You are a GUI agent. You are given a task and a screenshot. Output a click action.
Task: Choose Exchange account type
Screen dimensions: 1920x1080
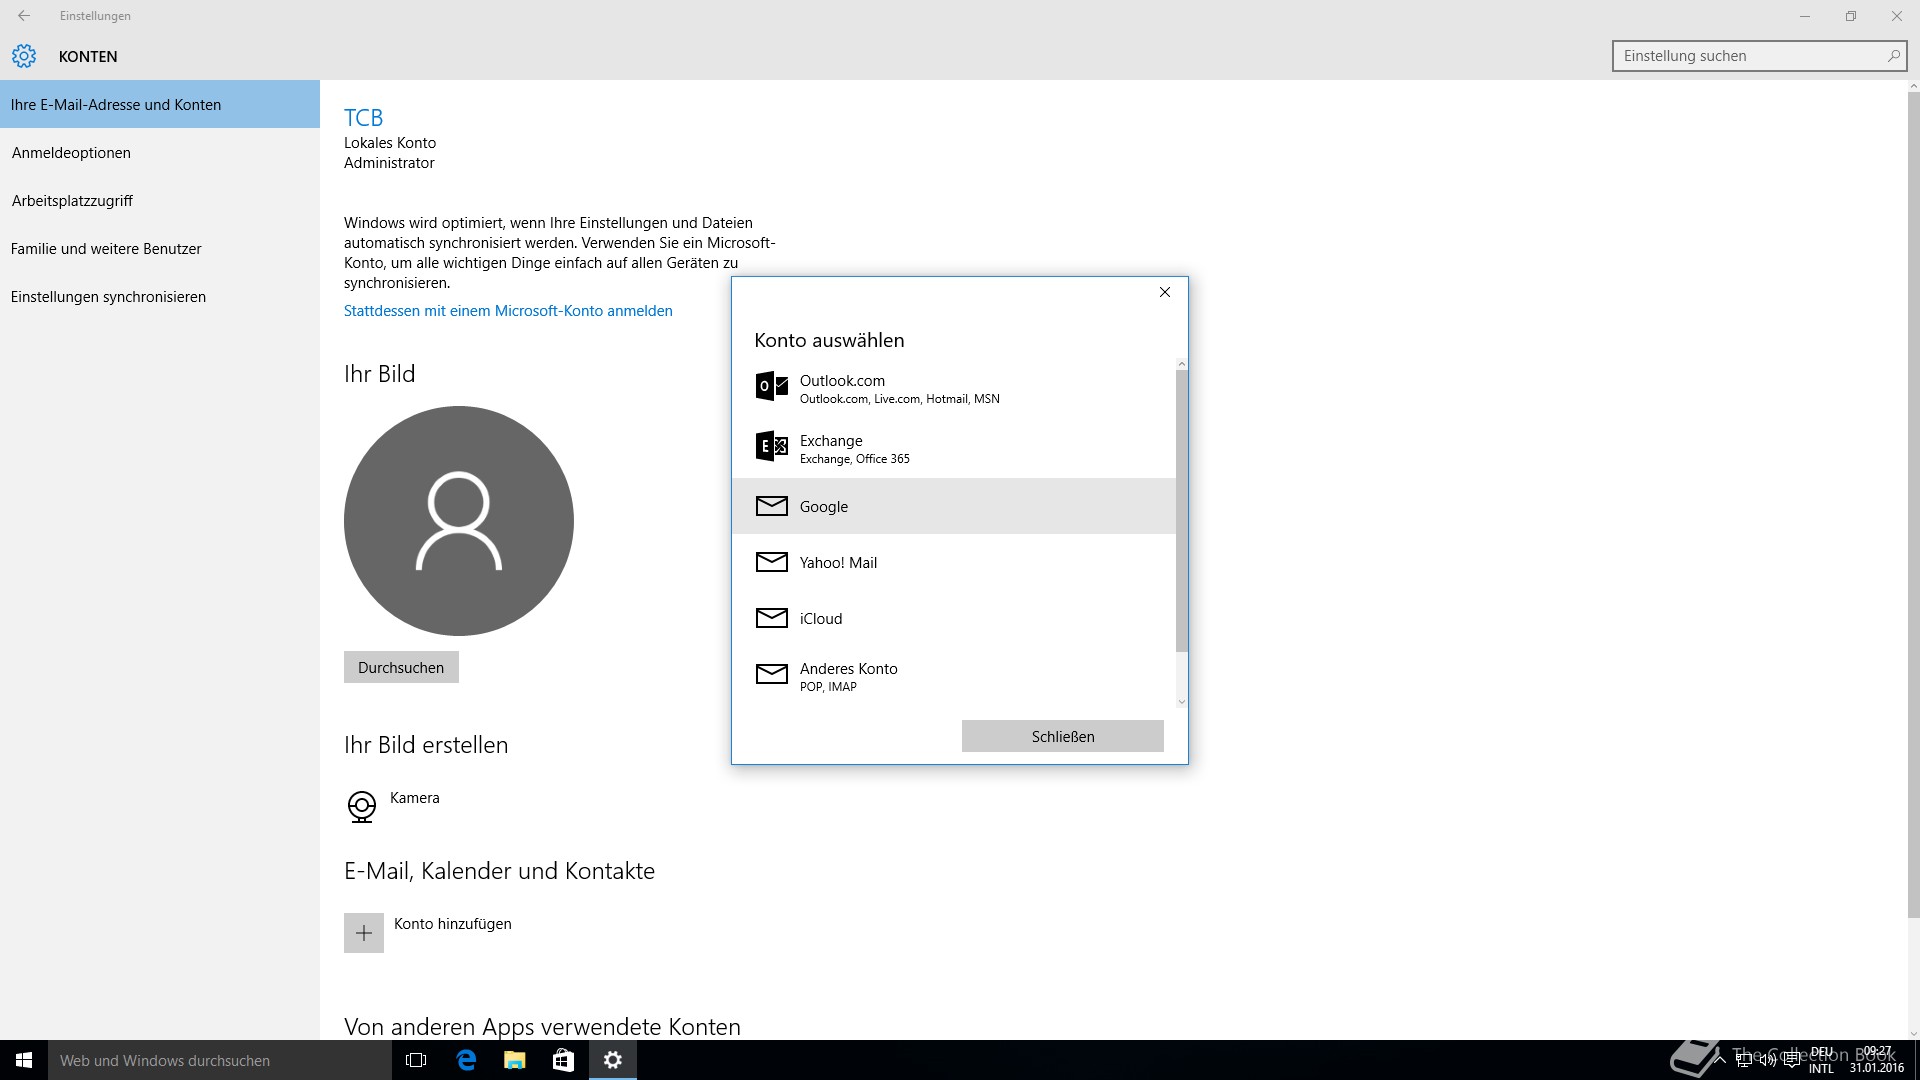(x=954, y=448)
